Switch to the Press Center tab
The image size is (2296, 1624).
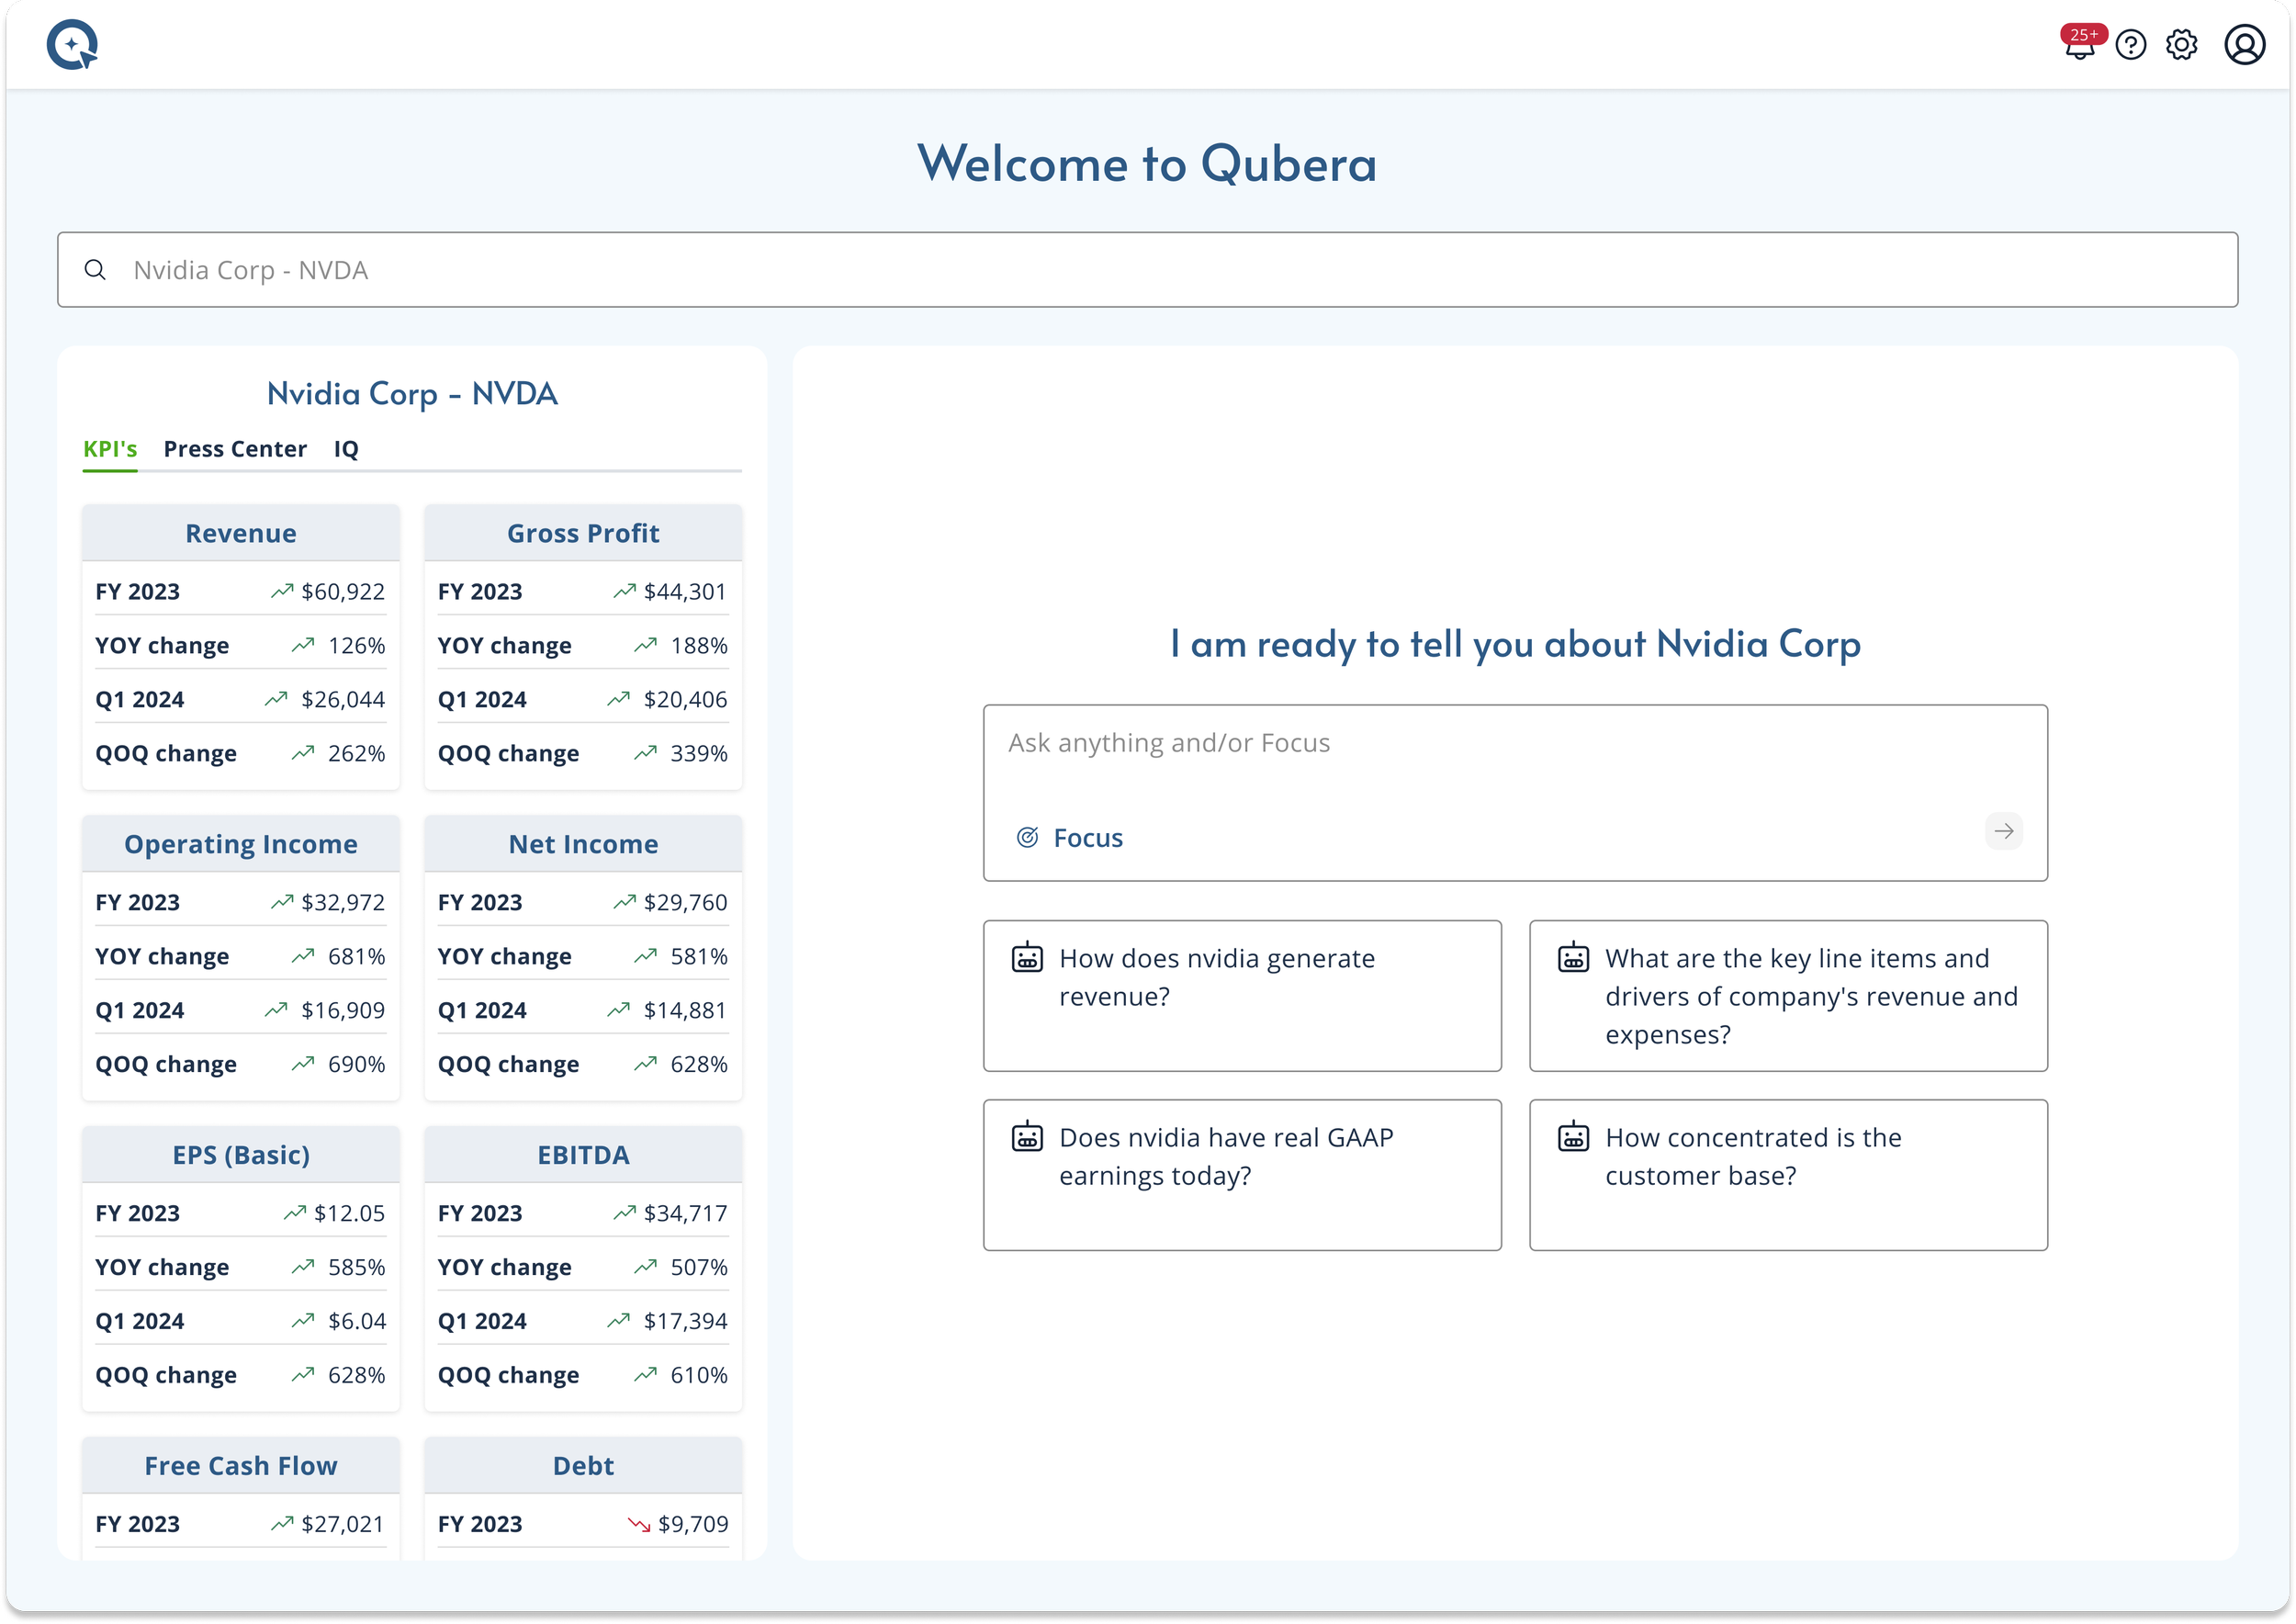[235, 449]
